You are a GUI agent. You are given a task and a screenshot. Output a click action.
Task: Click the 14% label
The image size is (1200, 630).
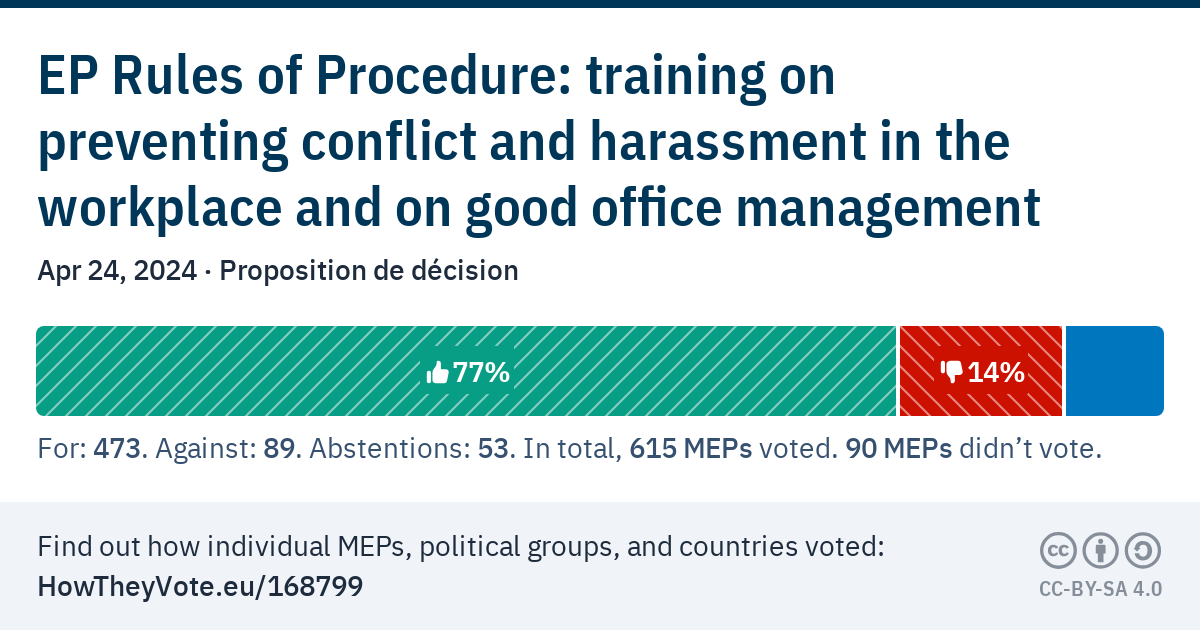pyautogui.click(x=996, y=373)
